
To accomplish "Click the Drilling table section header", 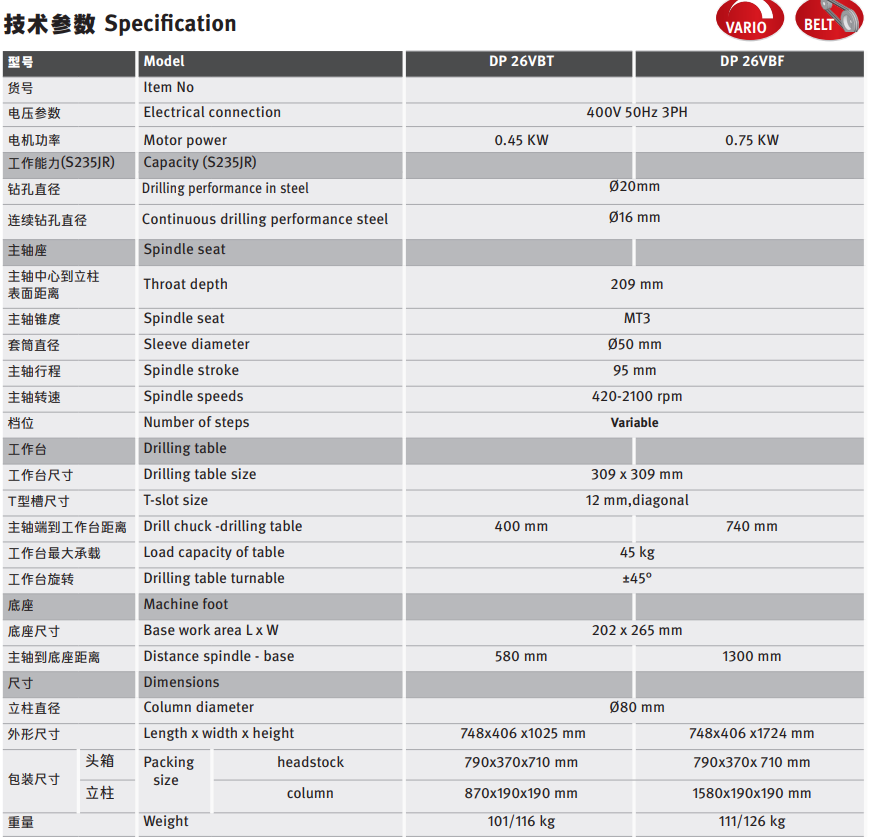I will tap(184, 449).
